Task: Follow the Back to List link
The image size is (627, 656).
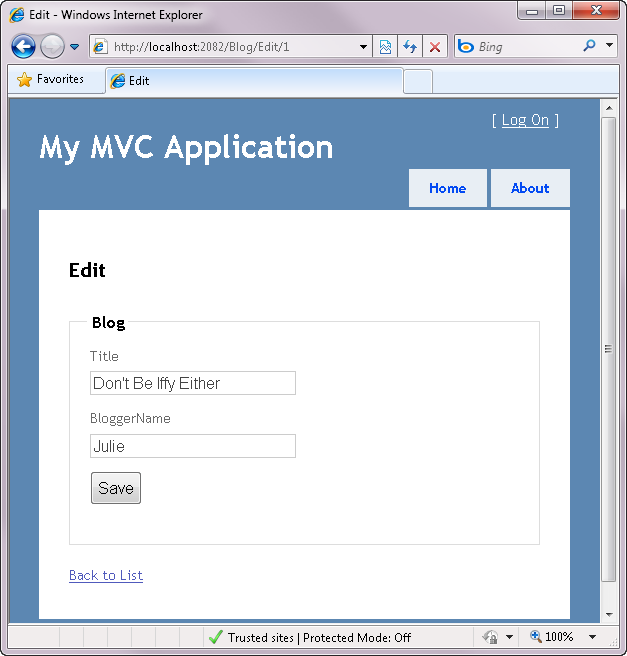Action: [106, 575]
